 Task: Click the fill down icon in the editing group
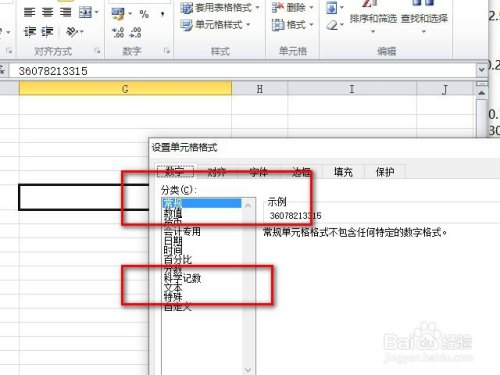(332, 8)
